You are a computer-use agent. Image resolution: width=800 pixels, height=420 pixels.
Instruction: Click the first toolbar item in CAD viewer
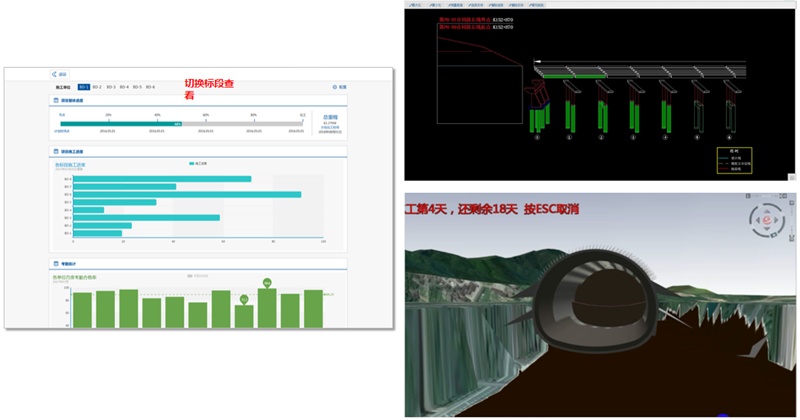415,5
